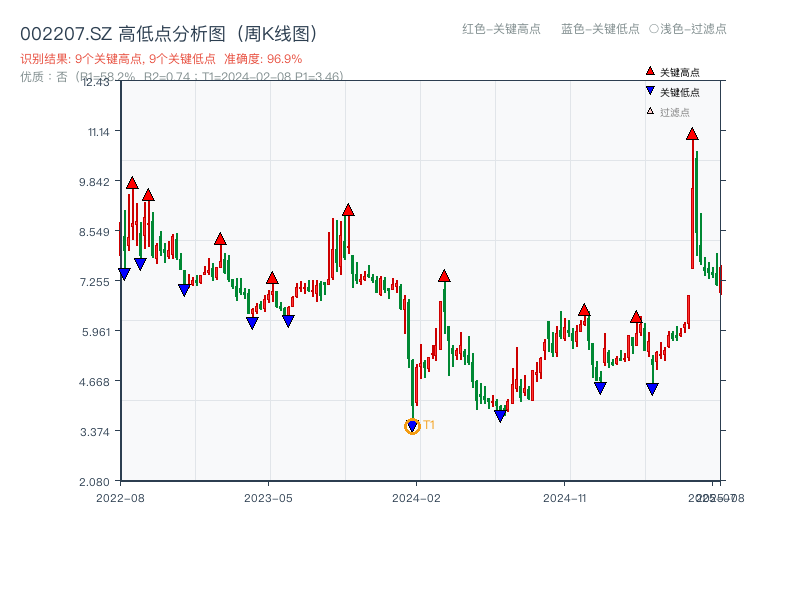
Task: Select the blue key-low triangle near 2024-11
Action: 601,385
